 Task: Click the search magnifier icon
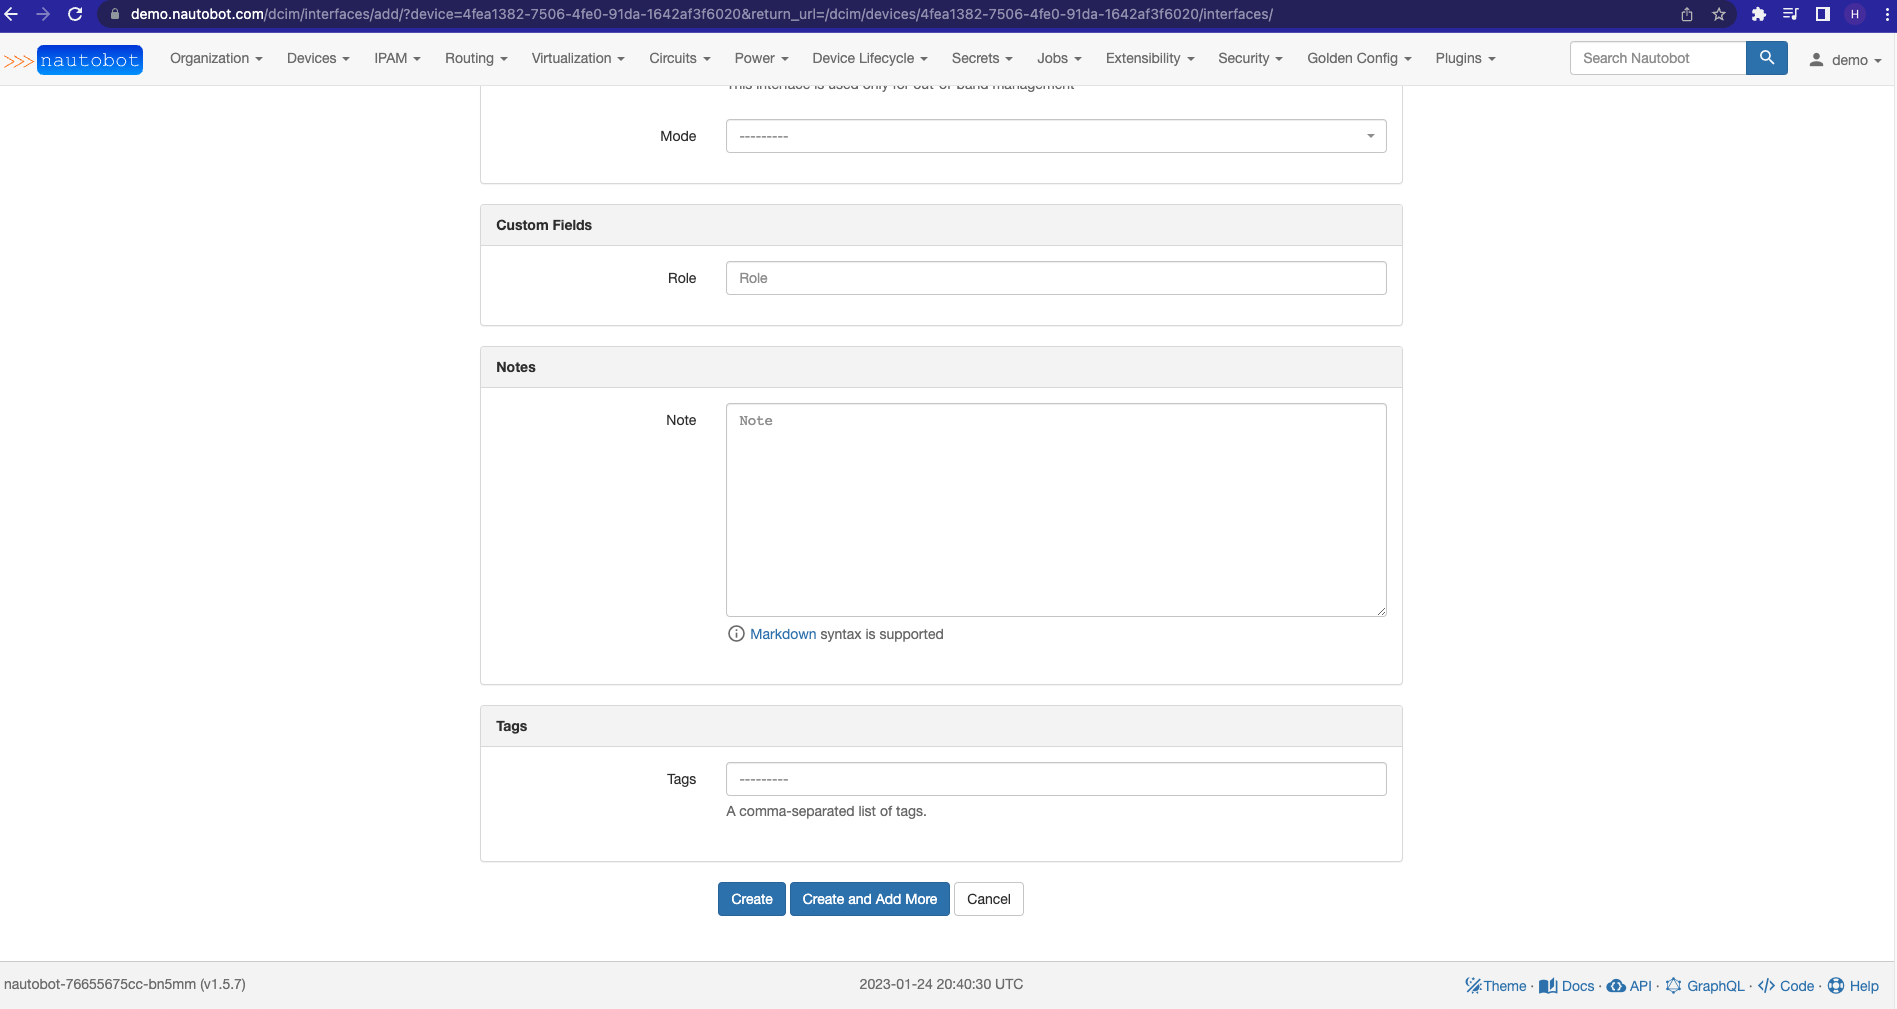coord(1766,58)
